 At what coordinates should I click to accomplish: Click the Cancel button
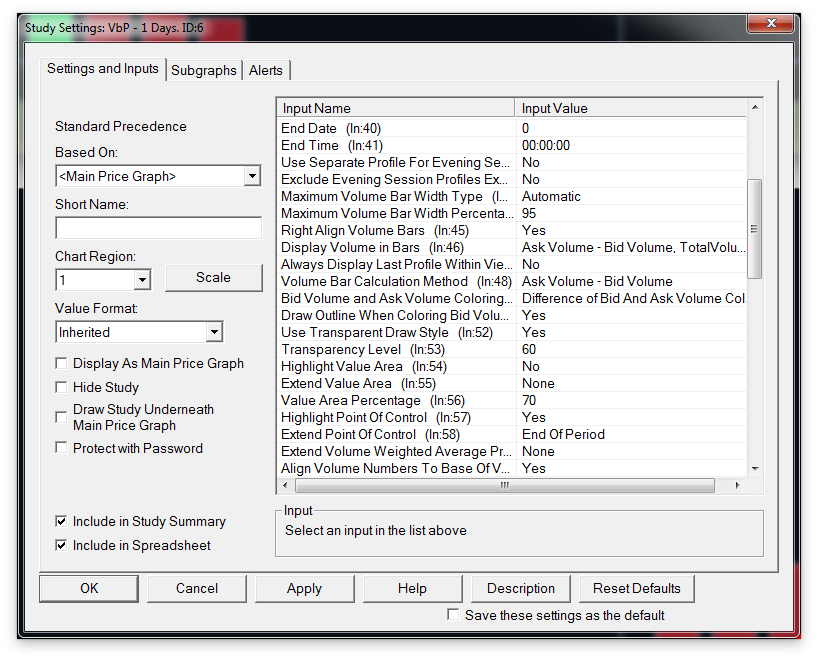tap(197, 589)
